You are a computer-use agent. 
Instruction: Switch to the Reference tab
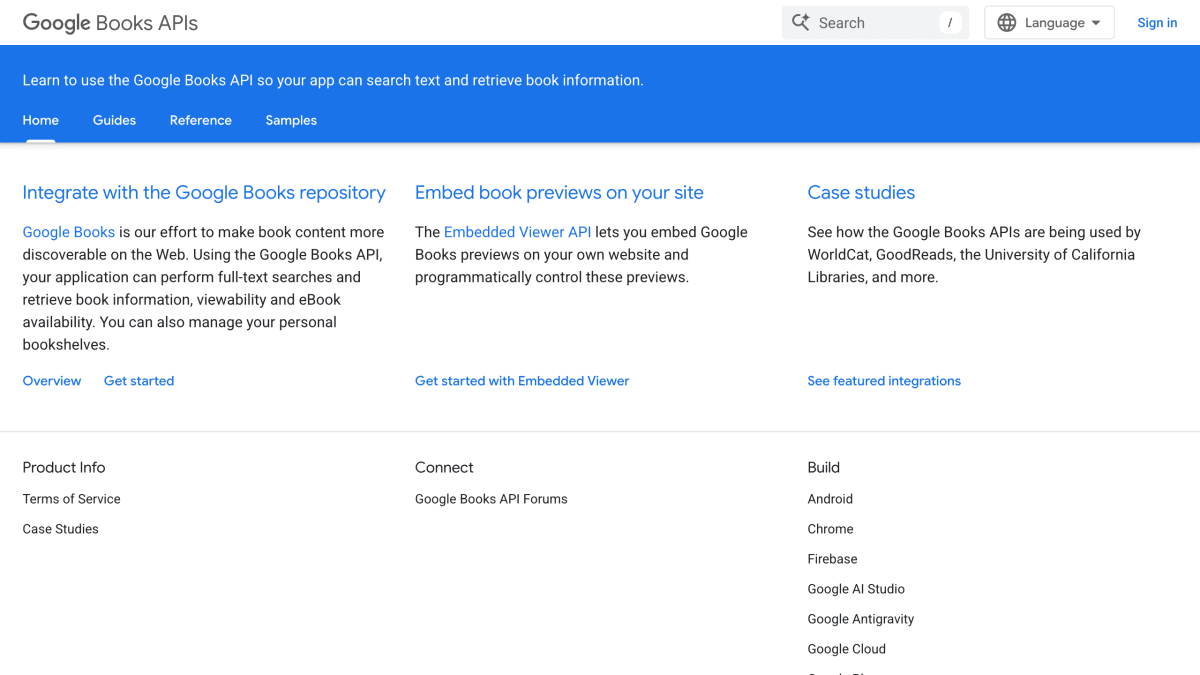(x=201, y=120)
